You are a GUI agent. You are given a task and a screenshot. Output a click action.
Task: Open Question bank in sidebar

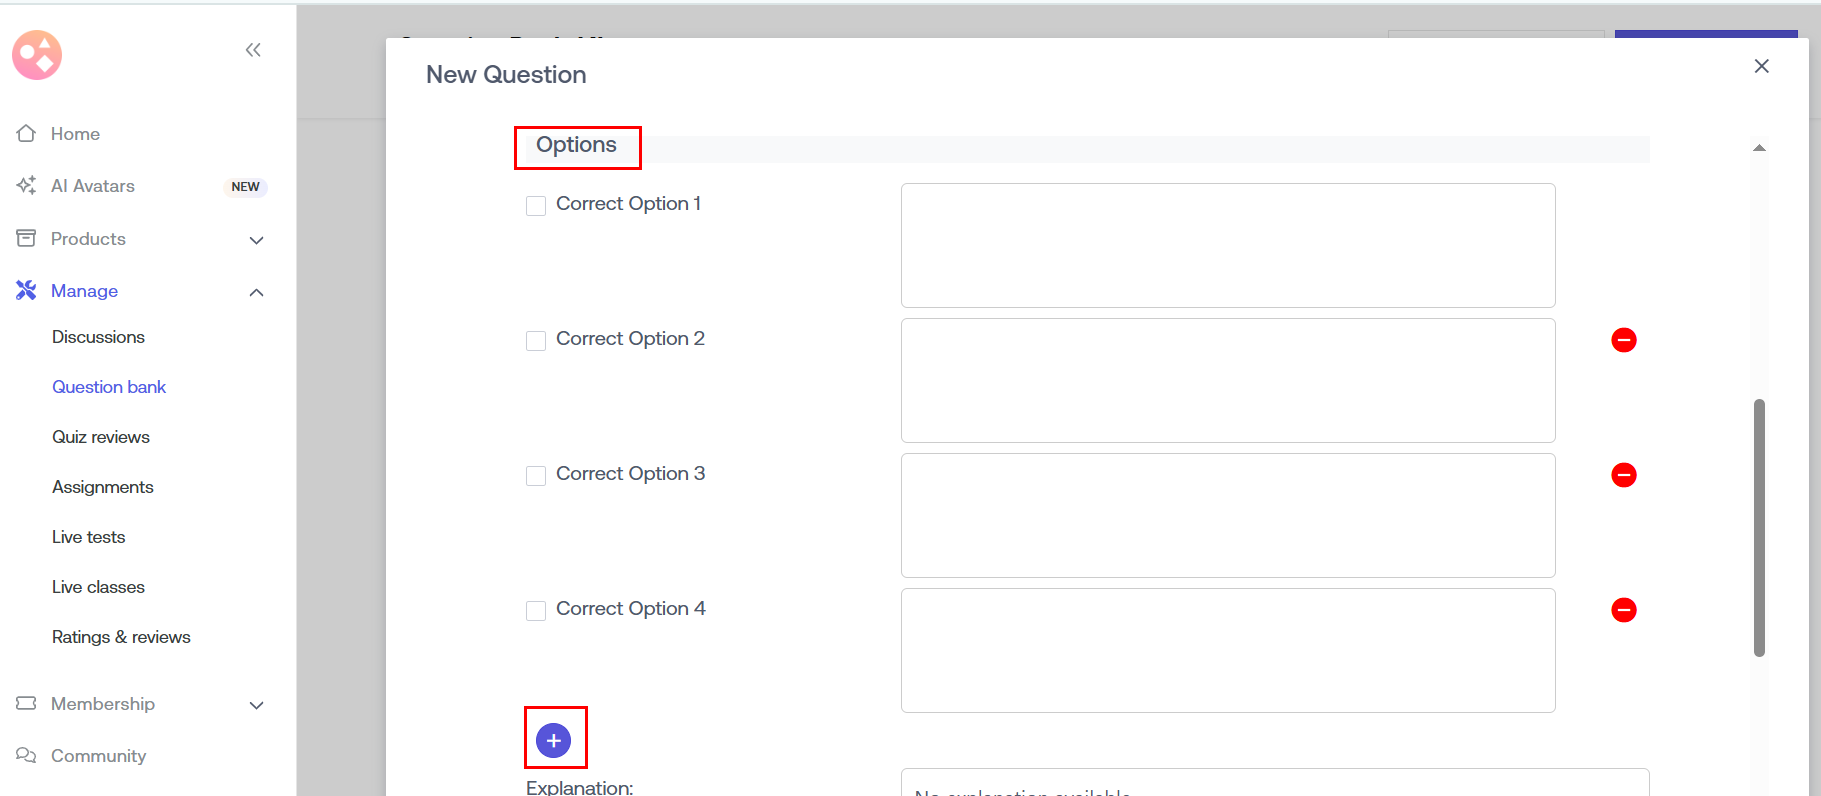(x=109, y=387)
